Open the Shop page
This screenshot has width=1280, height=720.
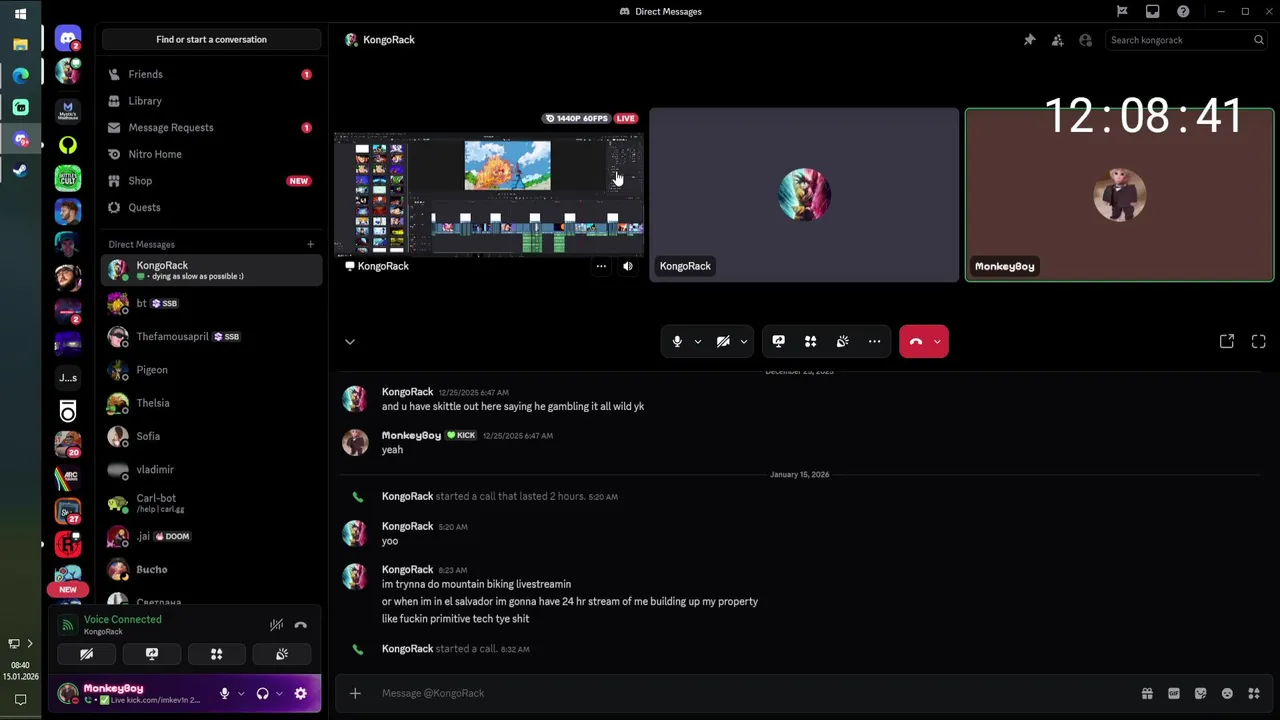pos(211,181)
